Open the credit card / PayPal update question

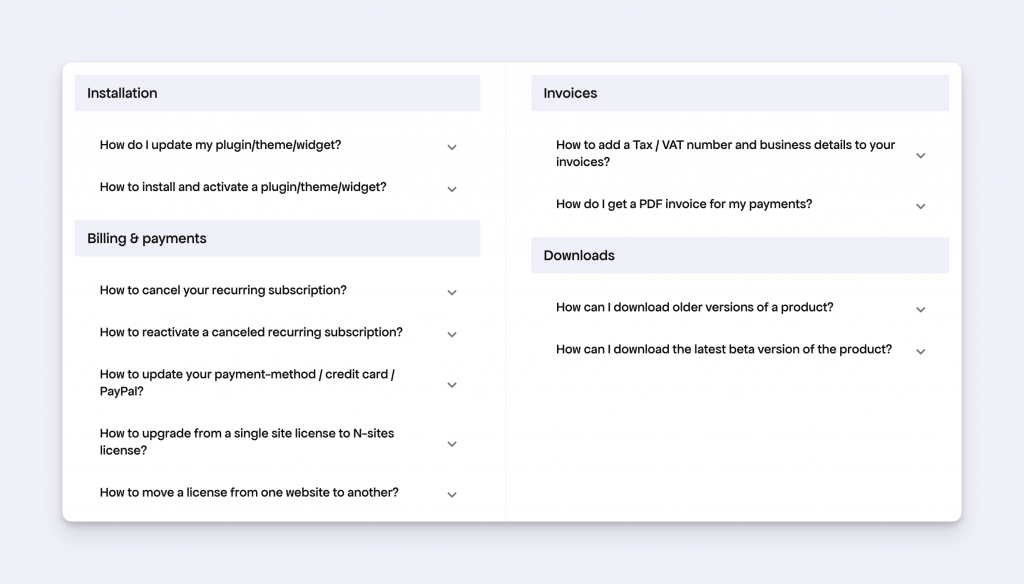point(246,382)
